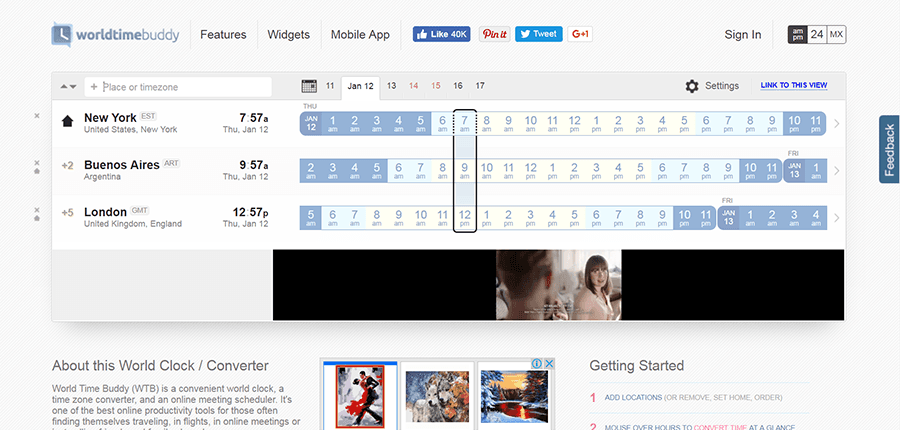
Task: Remove Buenos Aires using its X icon
Action: coord(37,161)
